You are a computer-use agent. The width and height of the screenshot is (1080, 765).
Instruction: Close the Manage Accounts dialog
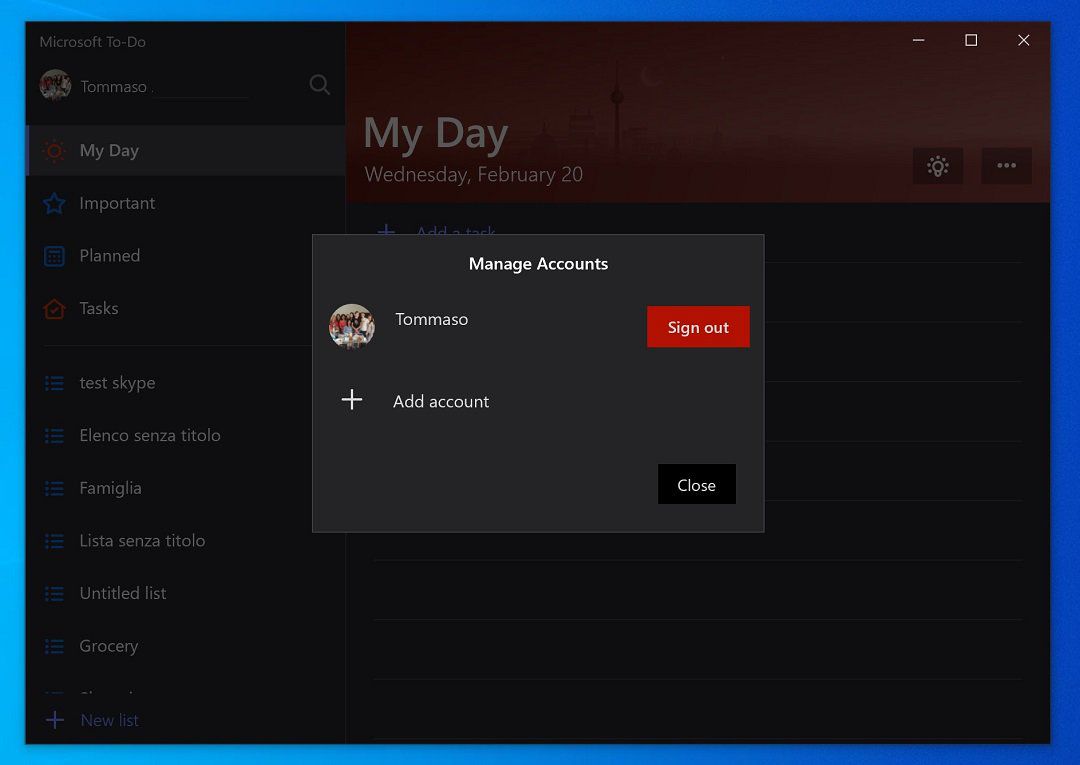696,485
